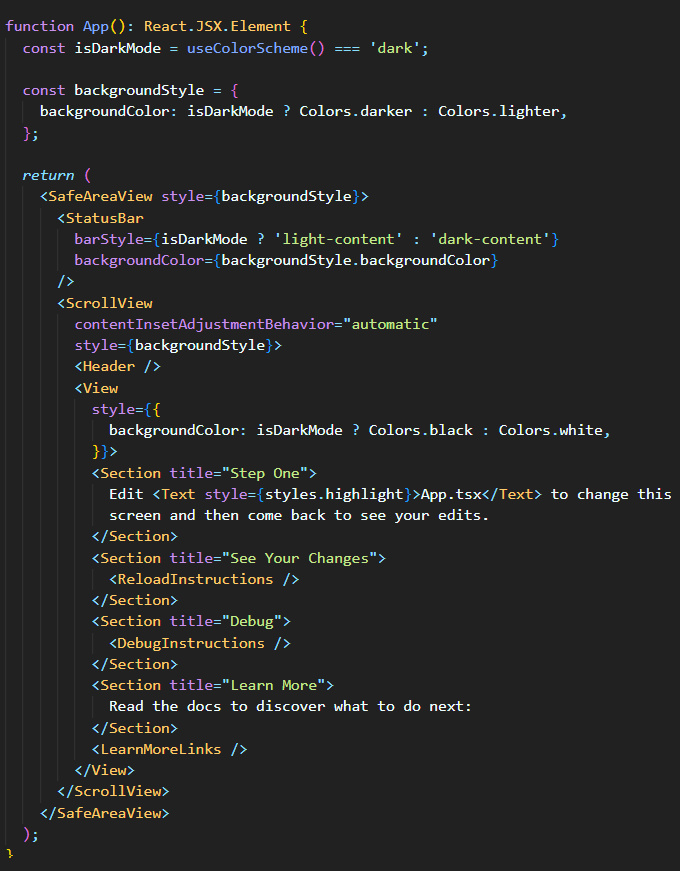Click the 'return' keyword
The height and width of the screenshot is (871, 680).
[x=48, y=176]
